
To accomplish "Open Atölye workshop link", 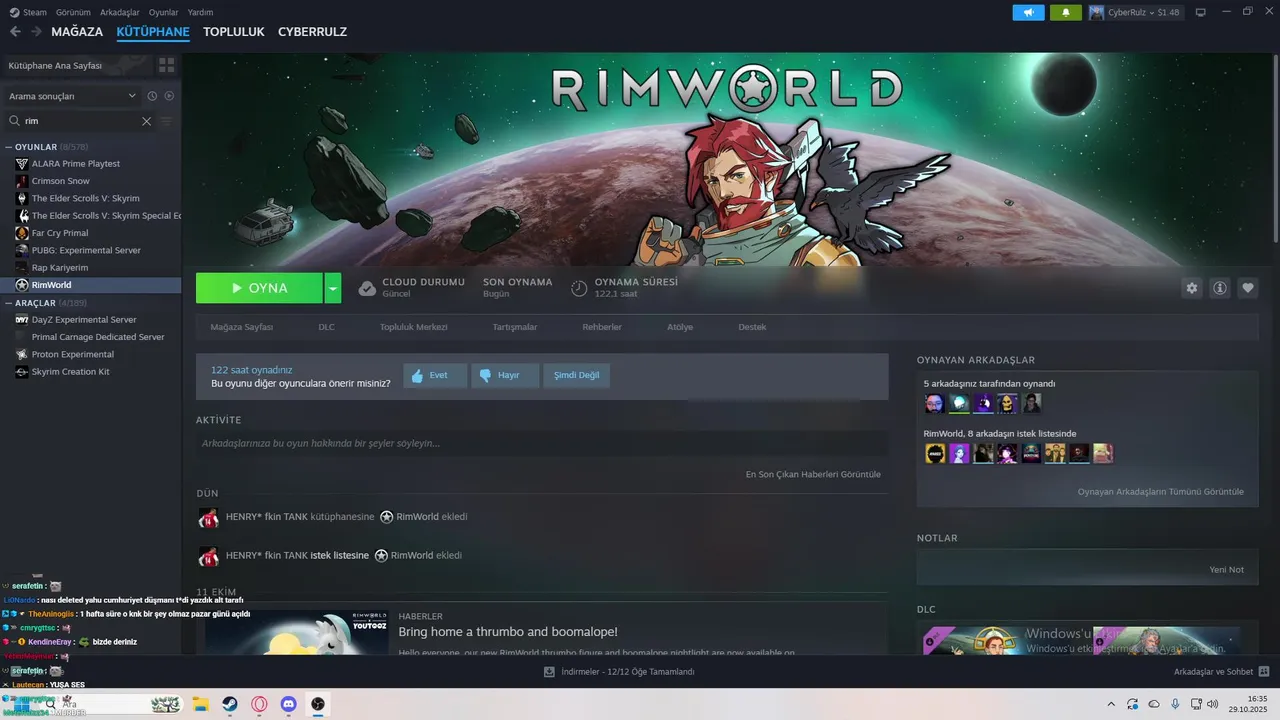I will click(x=680, y=327).
